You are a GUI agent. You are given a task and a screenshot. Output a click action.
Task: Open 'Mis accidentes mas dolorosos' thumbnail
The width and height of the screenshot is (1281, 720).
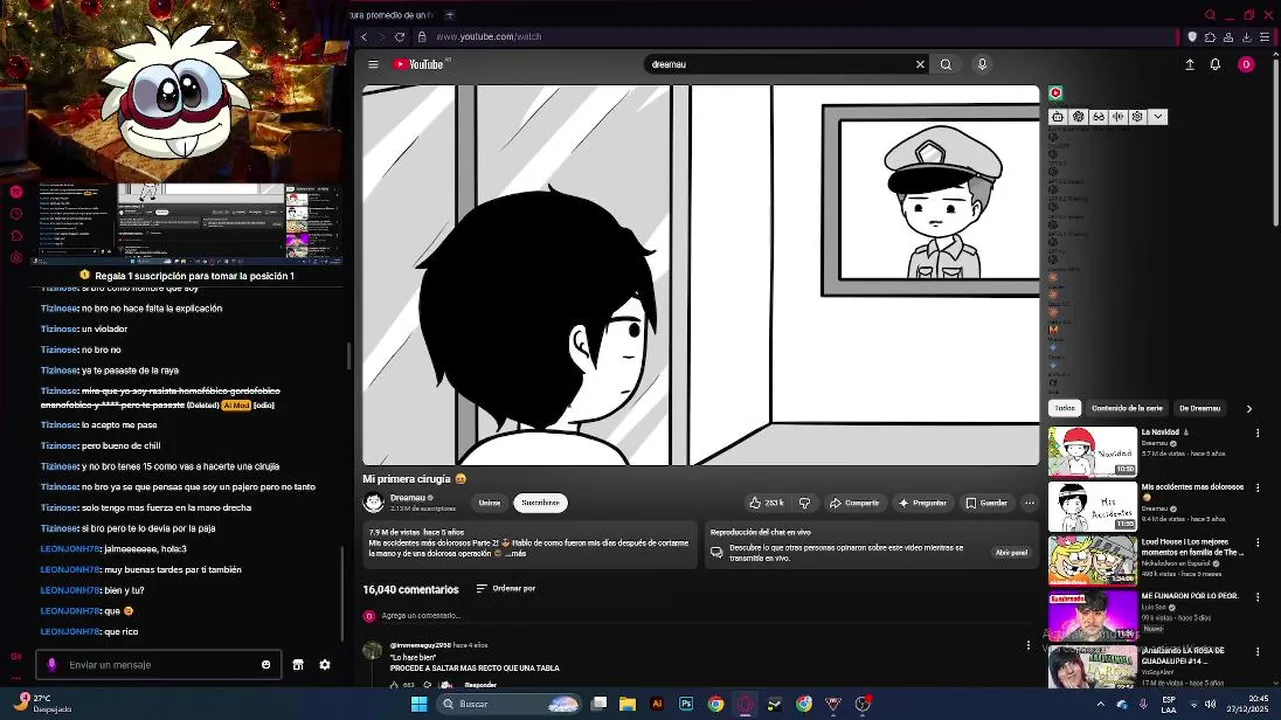pyautogui.click(x=1093, y=507)
